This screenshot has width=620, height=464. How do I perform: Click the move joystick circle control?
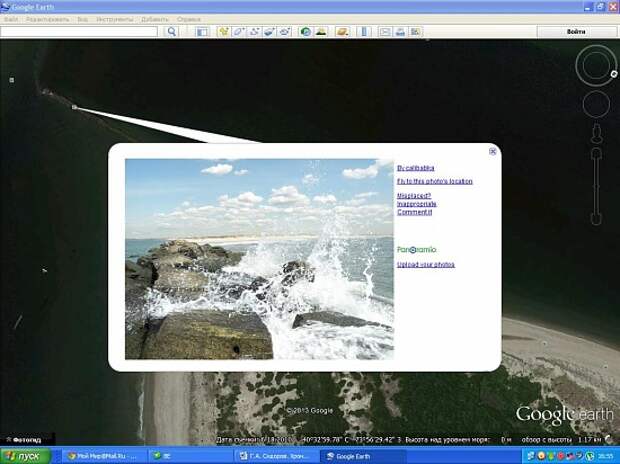point(596,104)
